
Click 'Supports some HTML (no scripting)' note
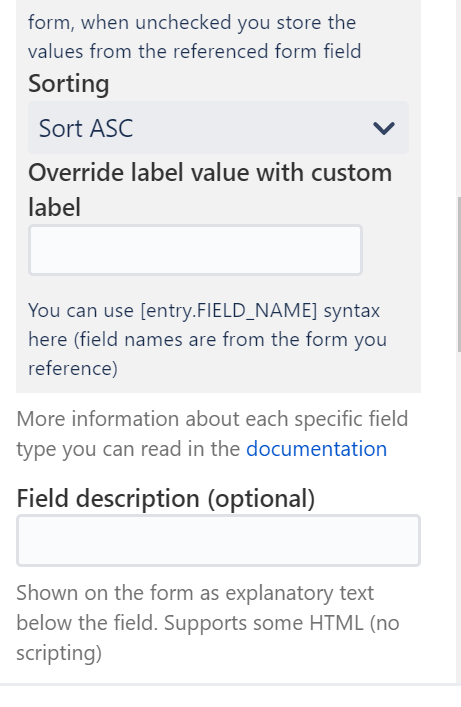[x=207, y=638]
